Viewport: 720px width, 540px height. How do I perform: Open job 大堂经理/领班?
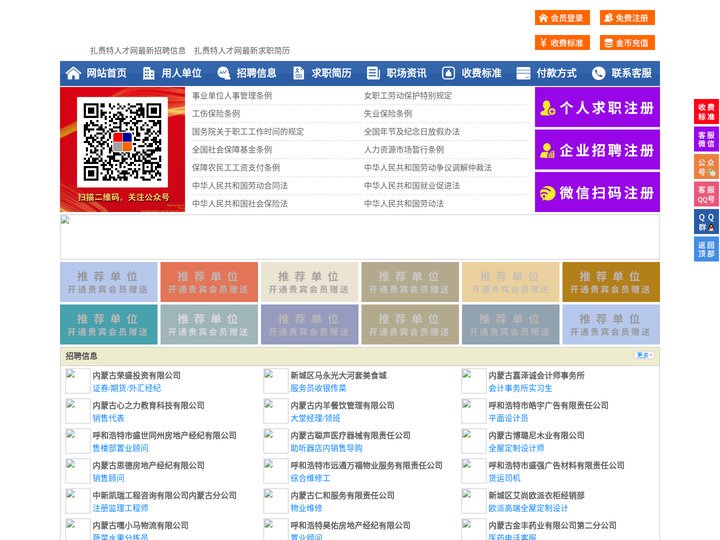click(x=315, y=418)
